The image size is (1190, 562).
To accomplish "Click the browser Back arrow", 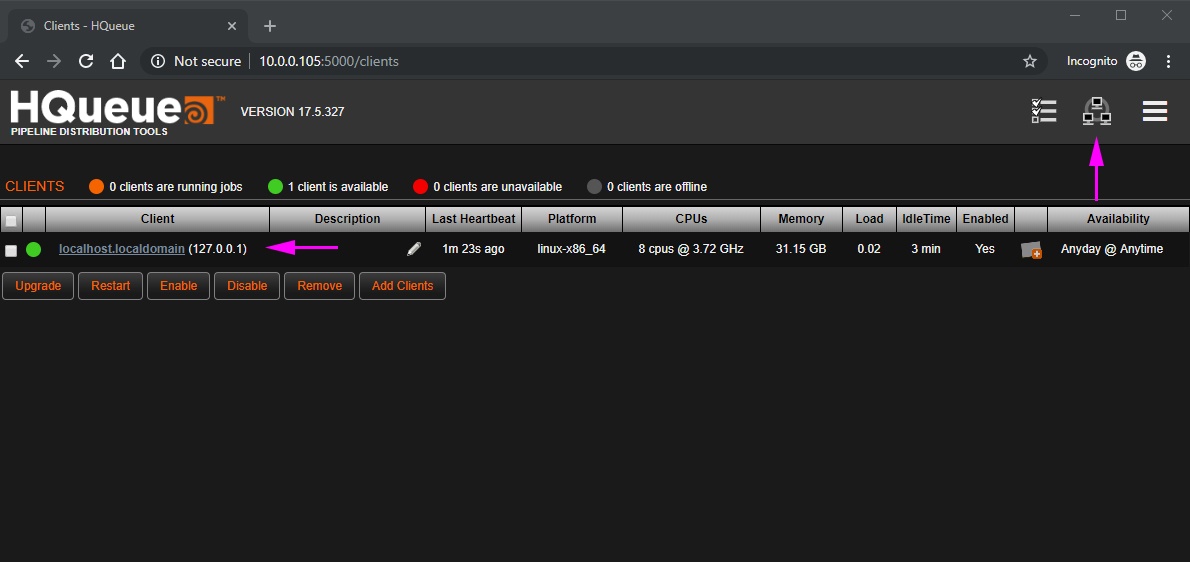I will (22, 61).
